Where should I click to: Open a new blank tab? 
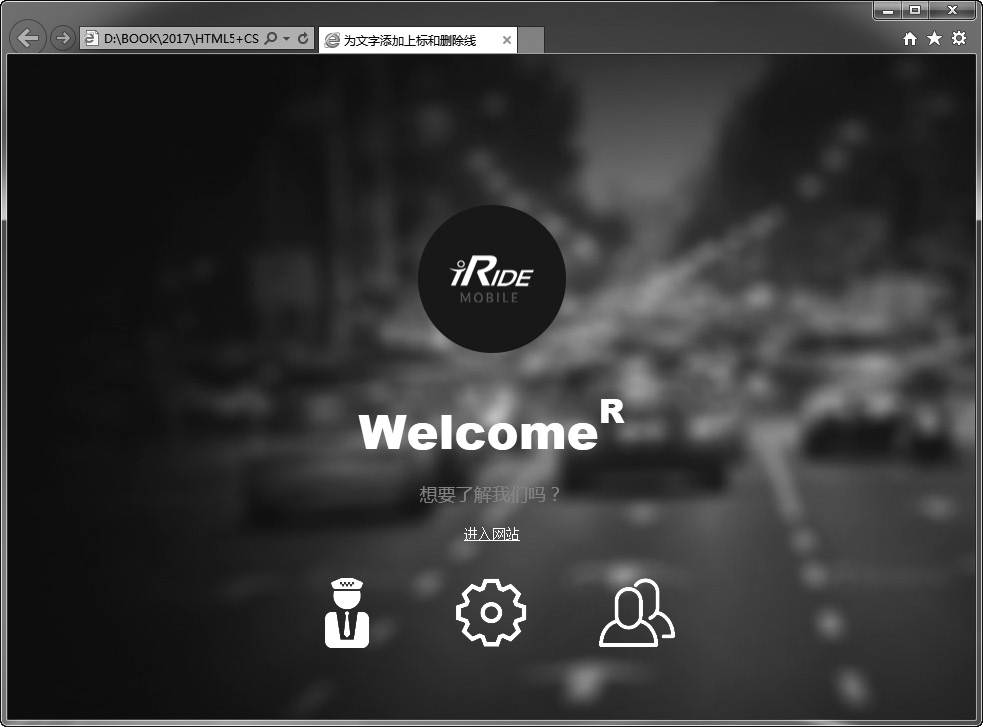click(x=530, y=41)
